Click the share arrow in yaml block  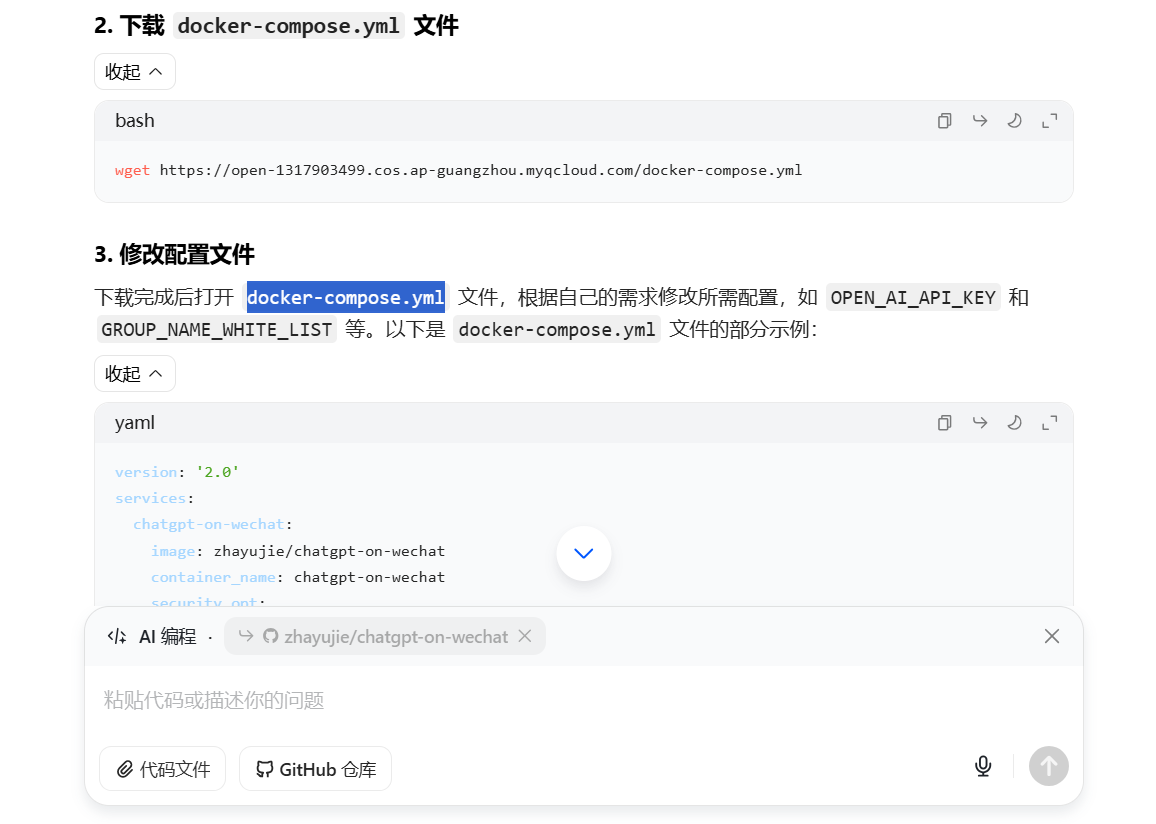coord(980,423)
